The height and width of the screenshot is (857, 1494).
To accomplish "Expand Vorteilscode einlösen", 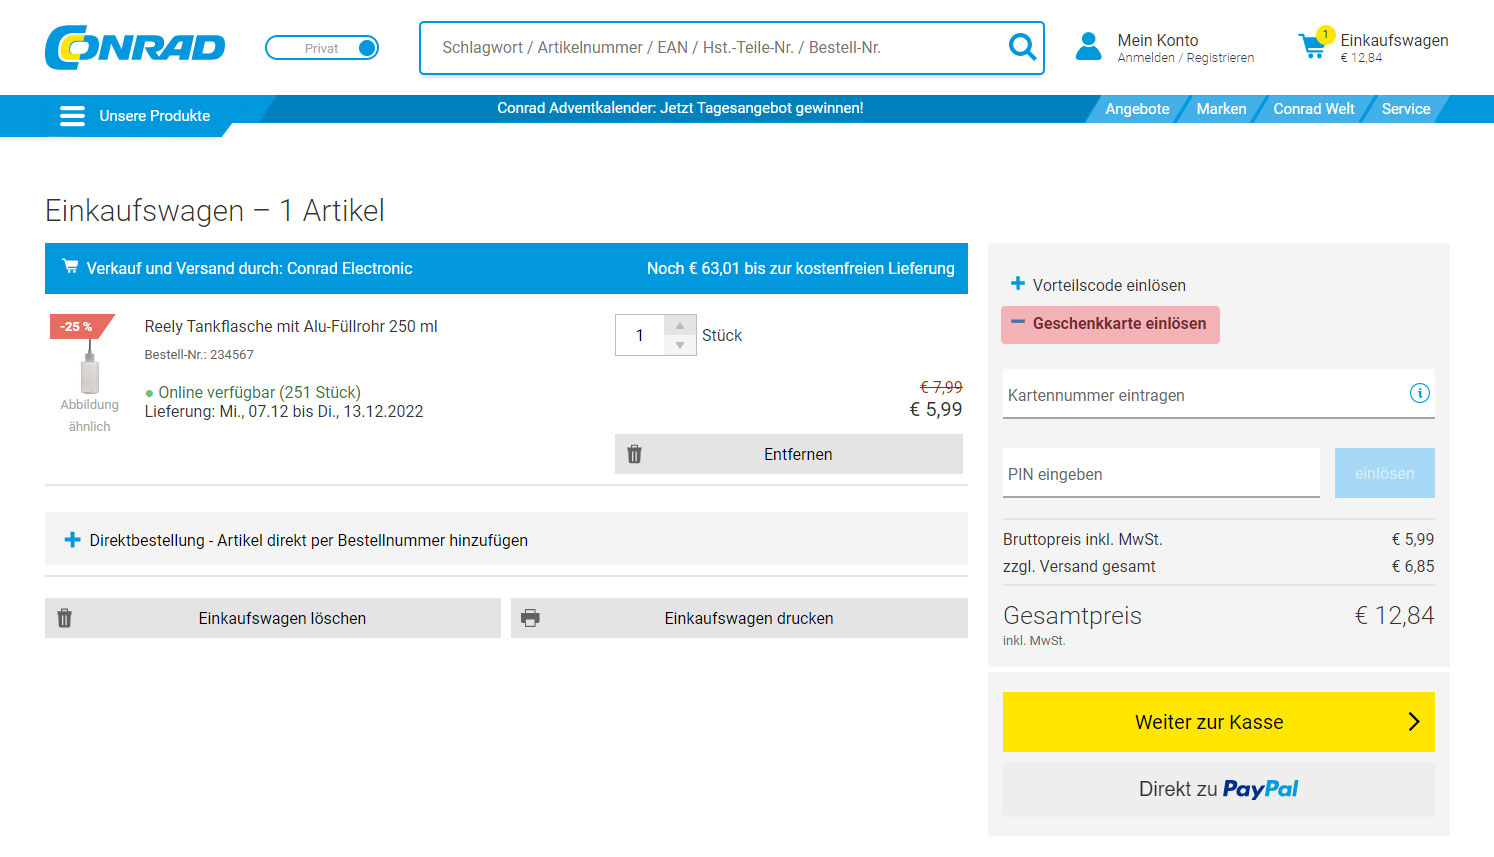I will point(1098,285).
